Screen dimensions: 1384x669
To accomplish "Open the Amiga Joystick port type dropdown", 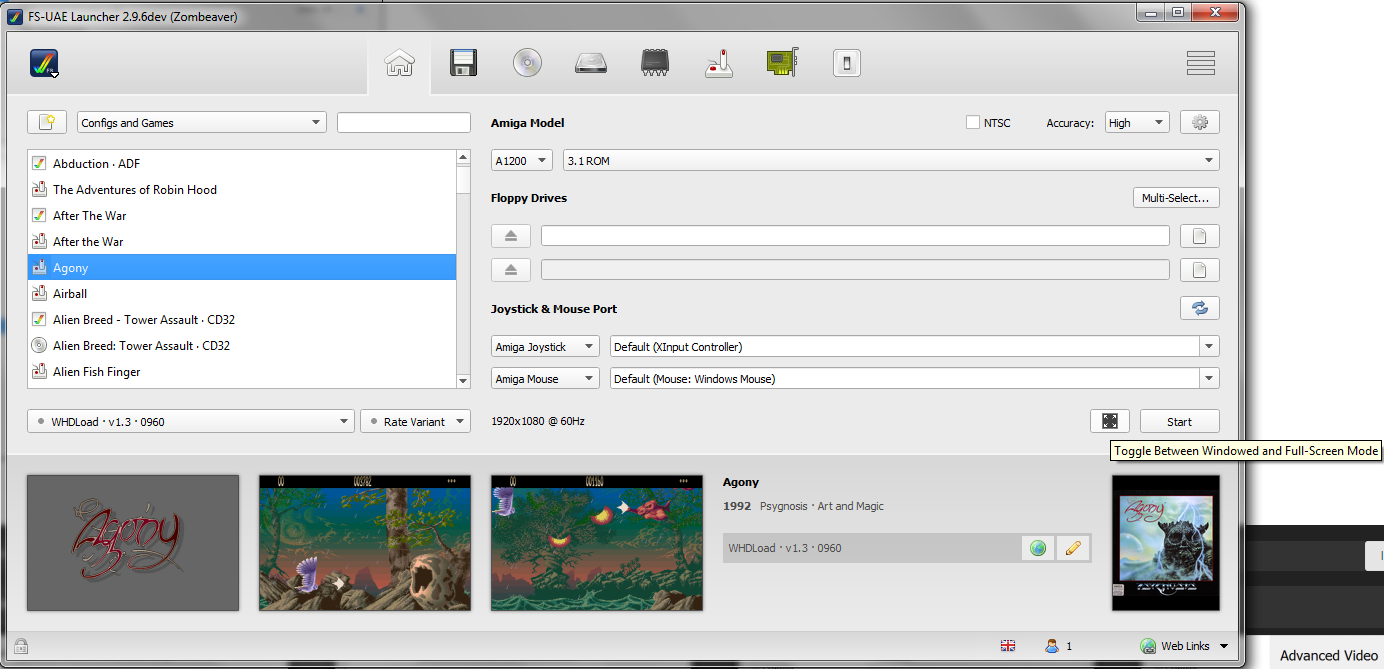I will pos(545,347).
